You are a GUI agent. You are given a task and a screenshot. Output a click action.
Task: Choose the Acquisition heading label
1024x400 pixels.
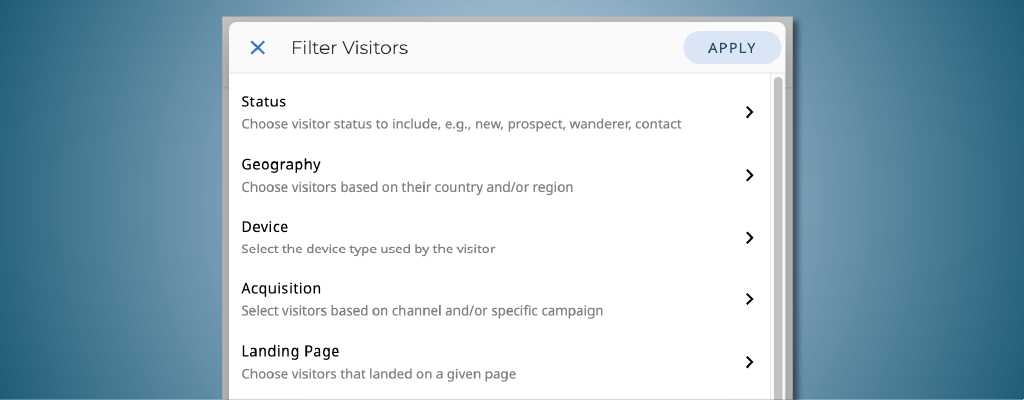(x=281, y=289)
